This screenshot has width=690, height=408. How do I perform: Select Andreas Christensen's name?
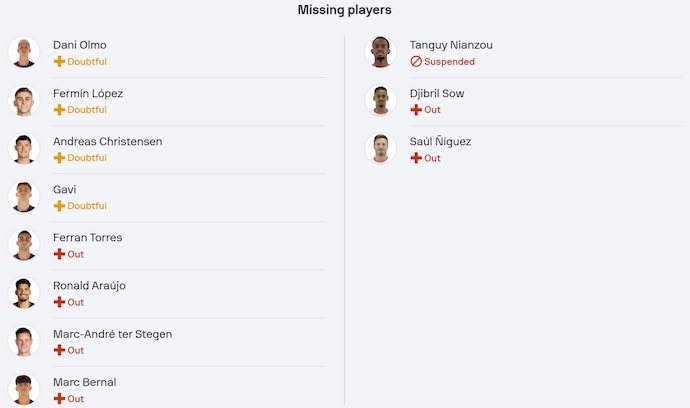click(x=107, y=141)
